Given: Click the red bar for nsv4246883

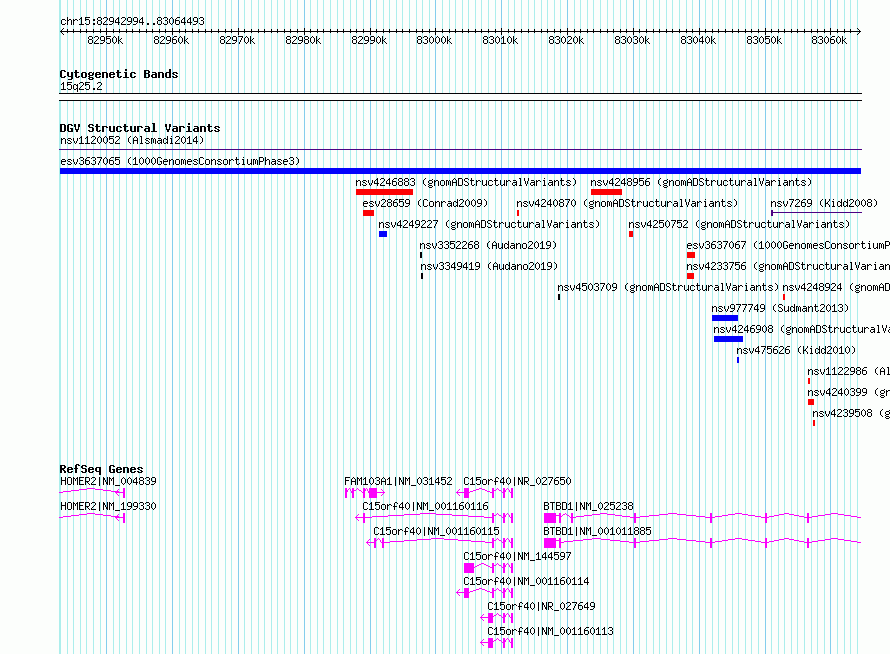Looking at the screenshot, I should pyautogui.click(x=384, y=192).
